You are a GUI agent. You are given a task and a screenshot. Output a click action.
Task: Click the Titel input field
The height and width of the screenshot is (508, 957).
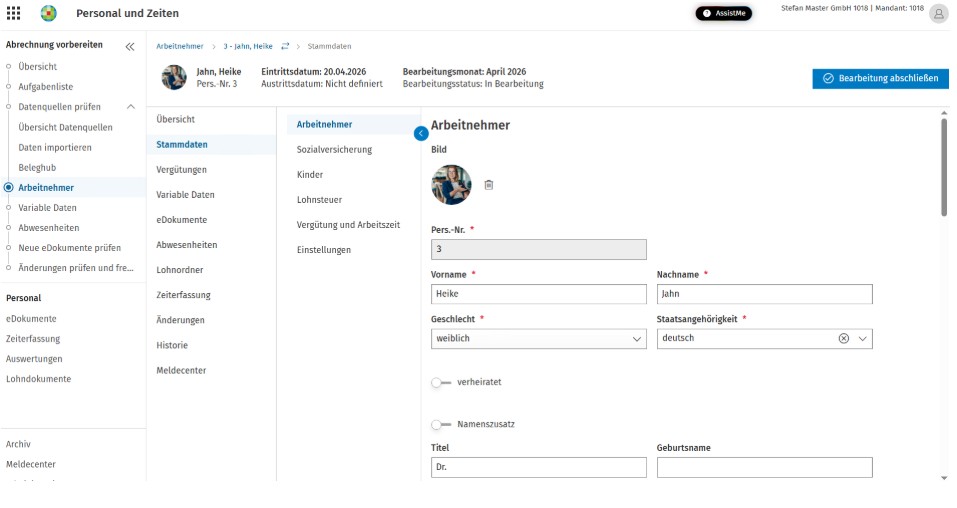[x=538, y=467]
